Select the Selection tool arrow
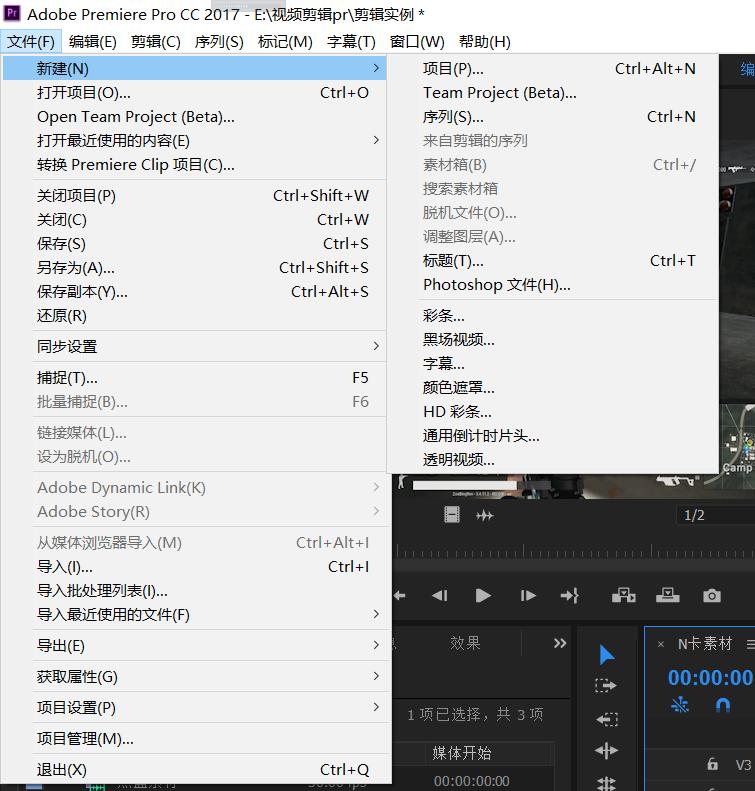Image resolution: width=755 pixels, height=791 pixels. pos(606,655)
